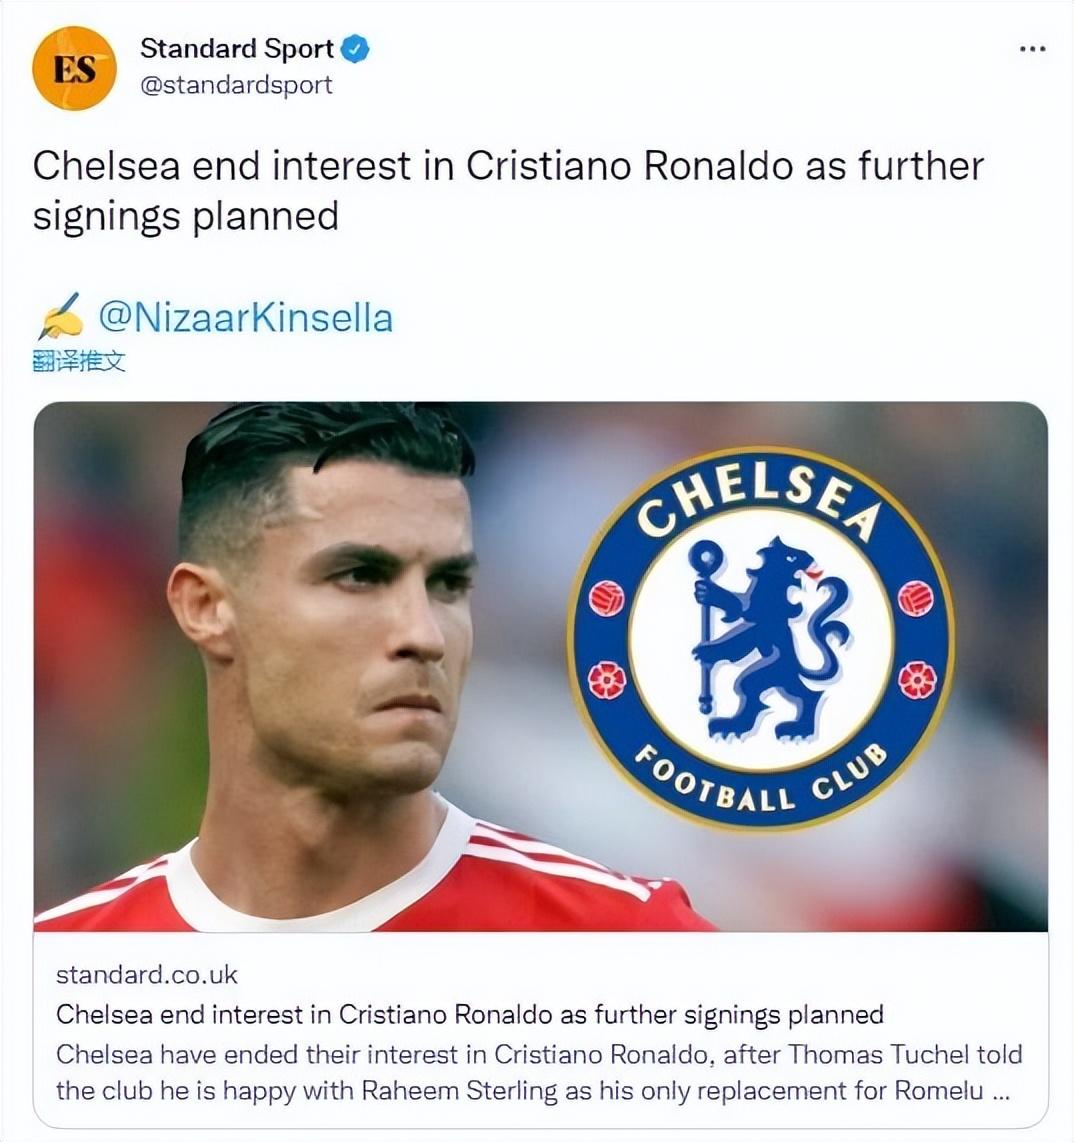The width and height of the screenshot is (1074, 1142).
Task: Click the blue lion in Chelsea logo
Action: [x=765, y=640]
